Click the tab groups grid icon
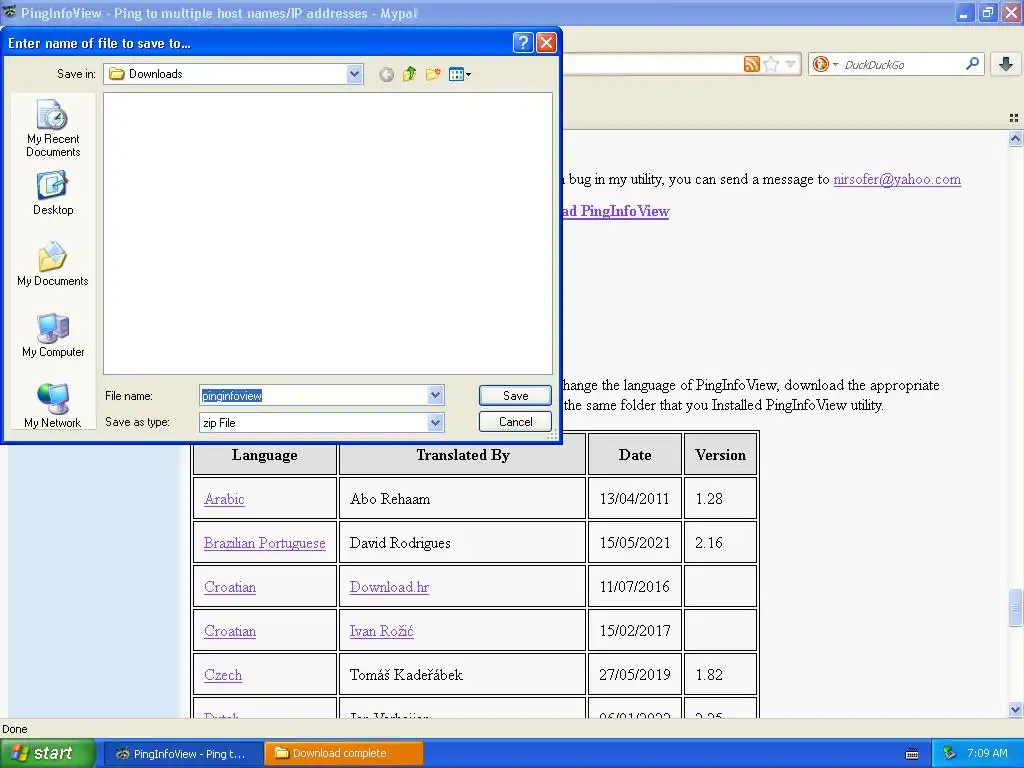 (1014, 118)
